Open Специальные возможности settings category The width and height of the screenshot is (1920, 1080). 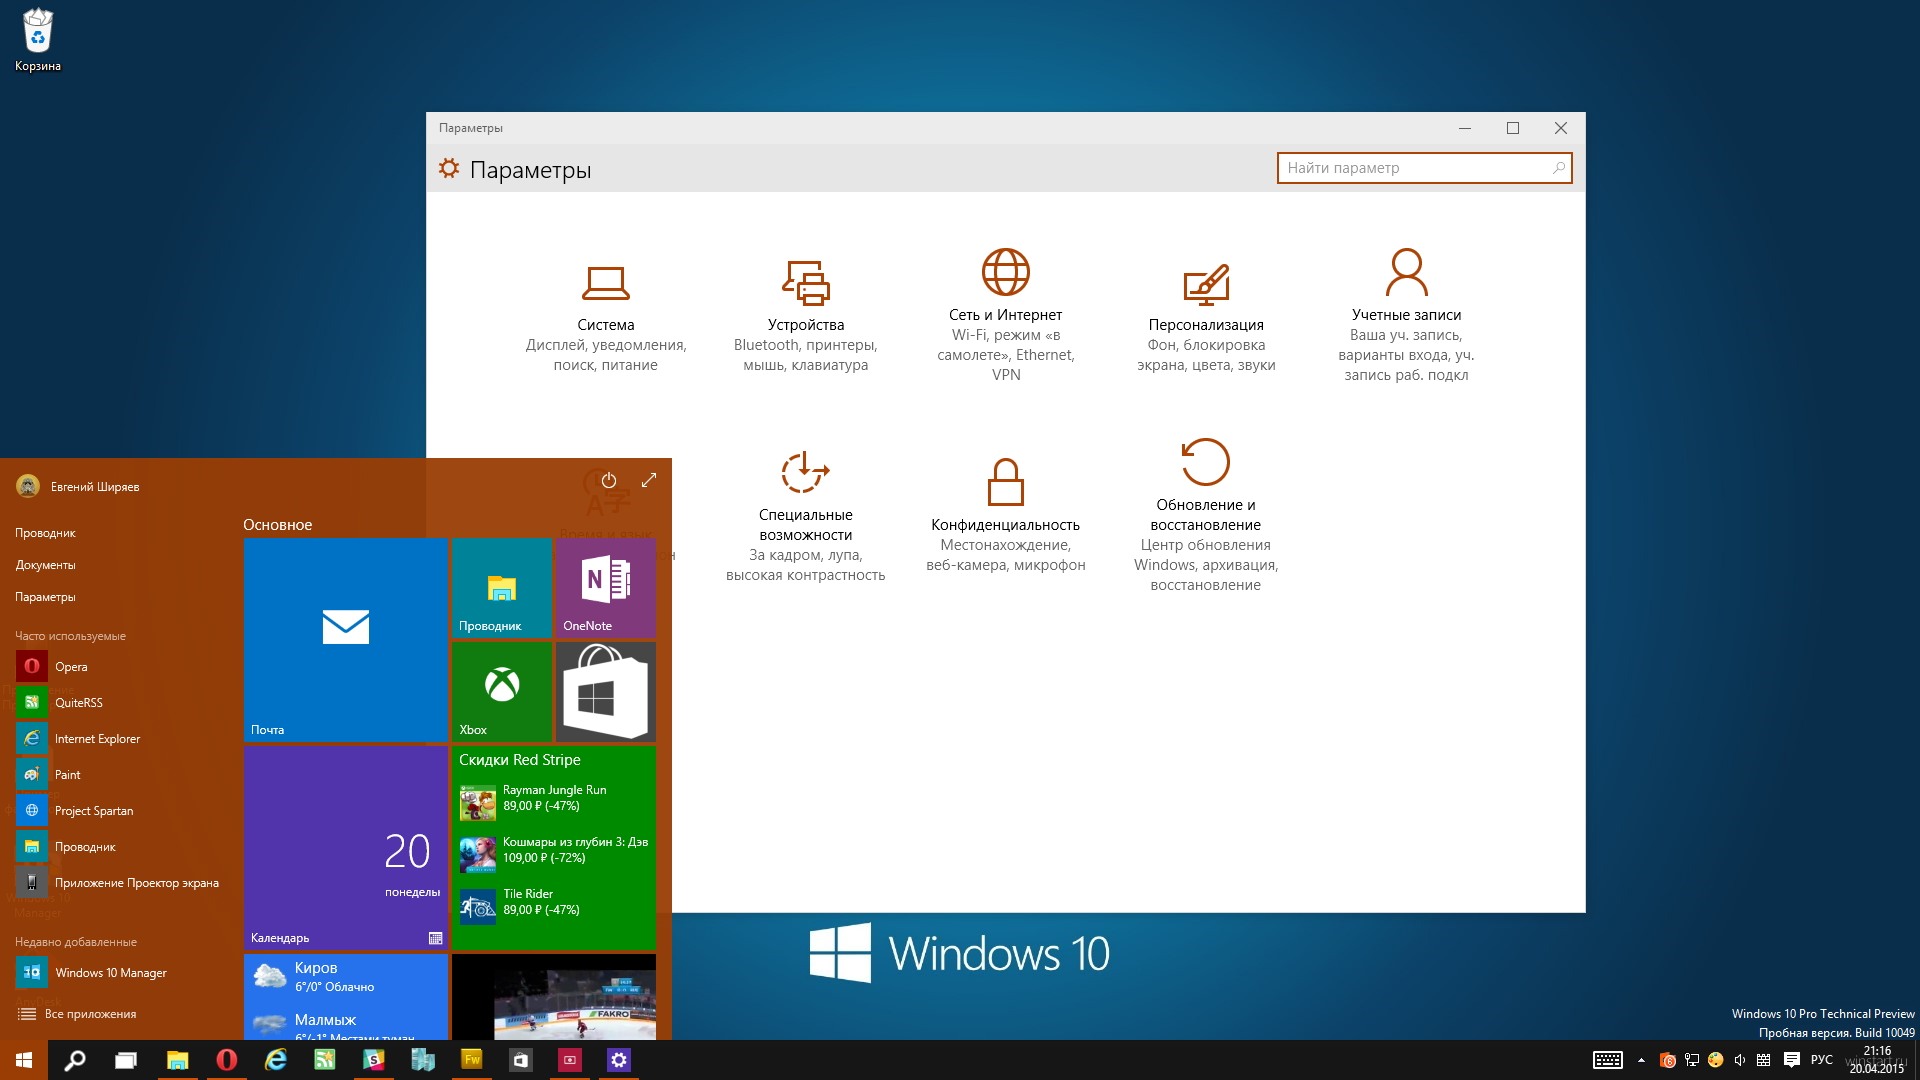click(805, 516)
